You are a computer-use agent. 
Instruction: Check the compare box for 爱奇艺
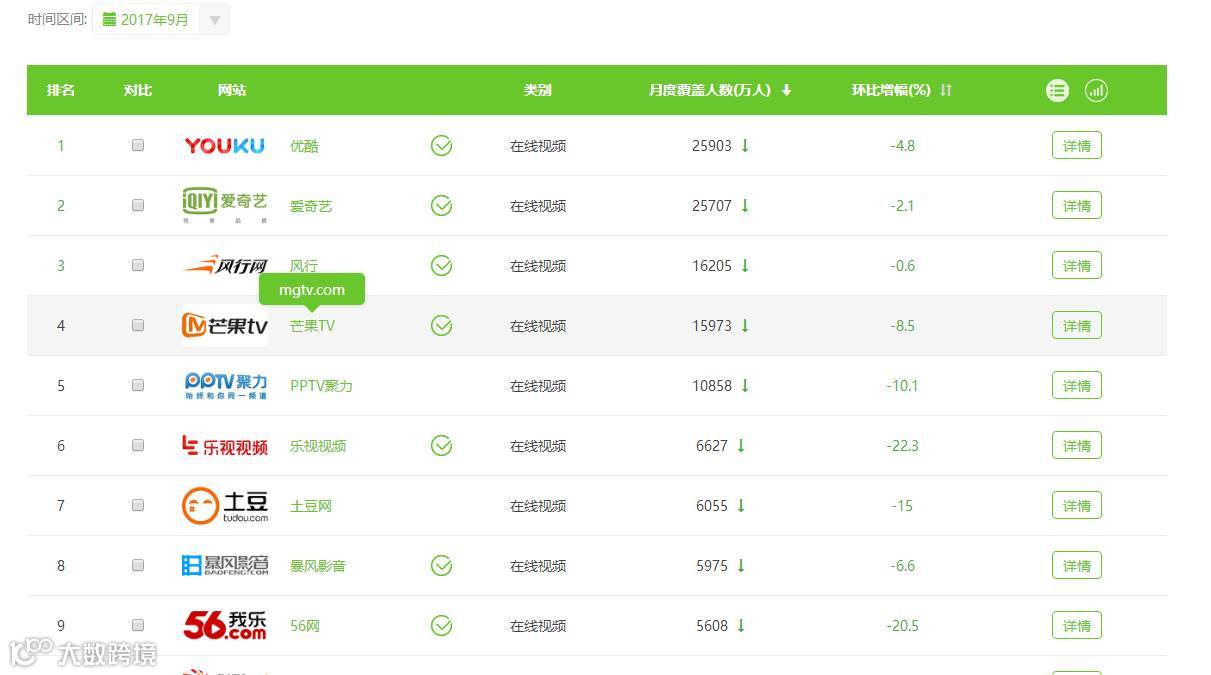138,205
